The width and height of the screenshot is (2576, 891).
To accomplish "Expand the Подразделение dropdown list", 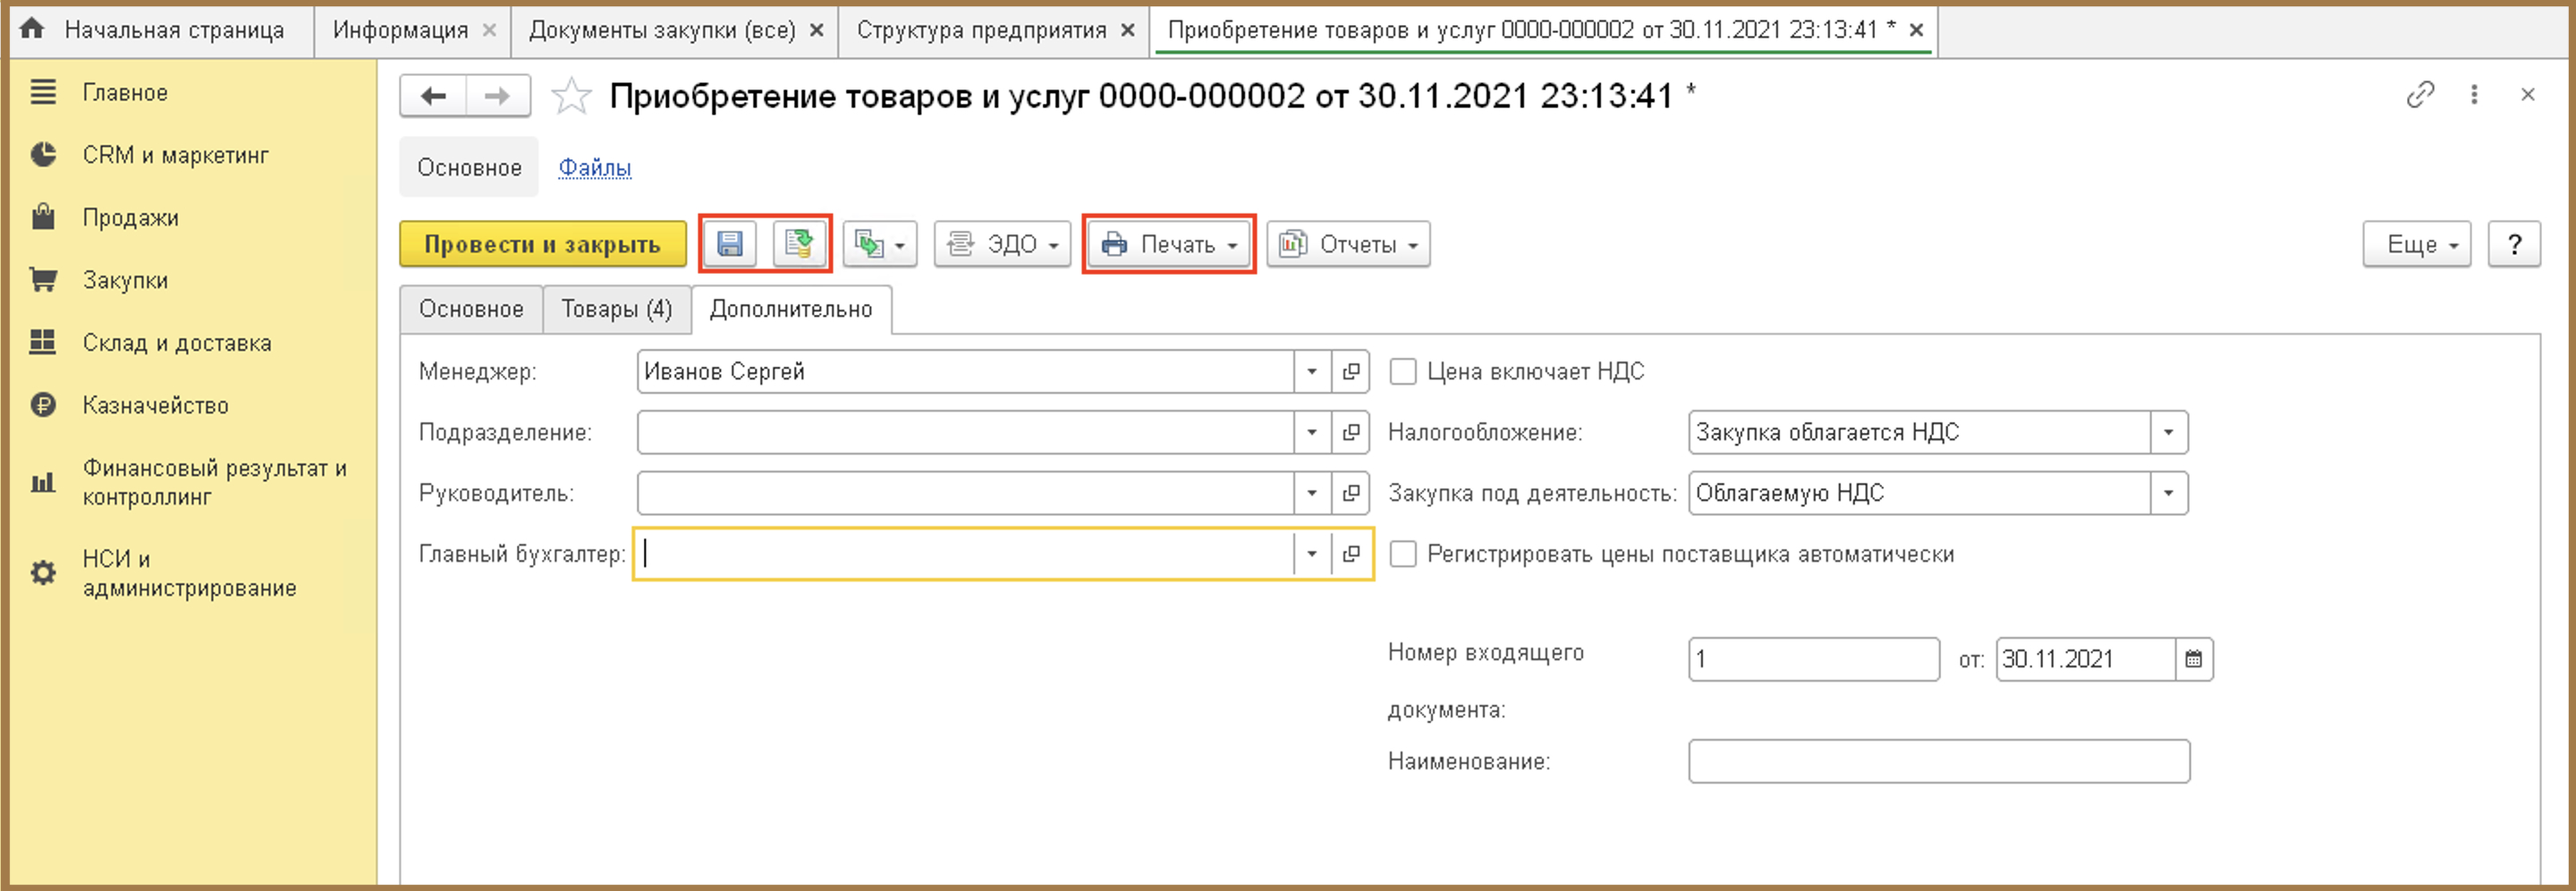I will (1312, 432).
